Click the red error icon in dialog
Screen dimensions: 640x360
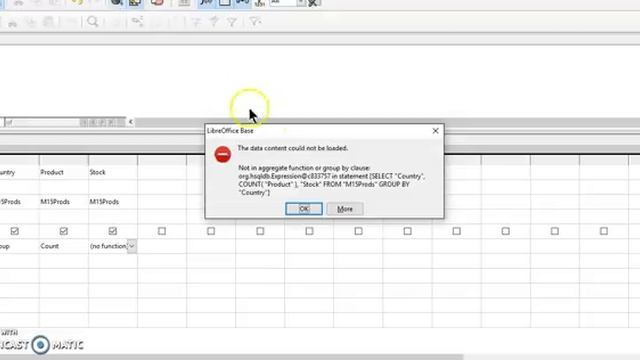click(223, 154)
